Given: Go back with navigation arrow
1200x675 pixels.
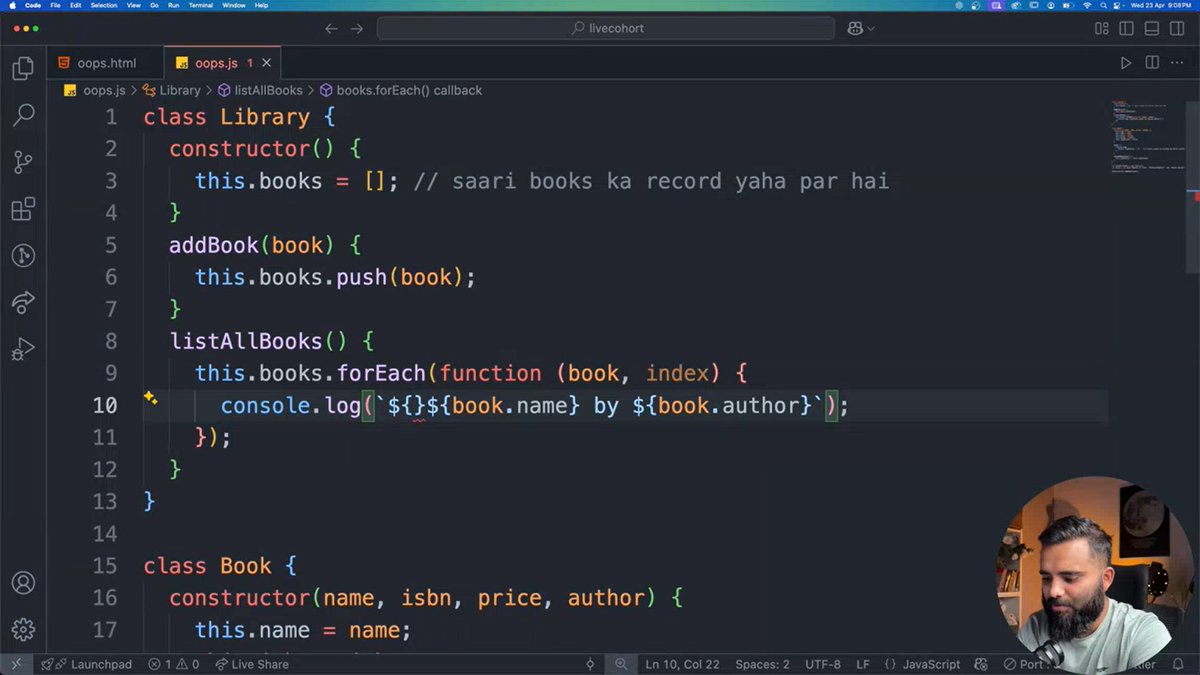Looking at the screenshot, I should pos(331,28).
